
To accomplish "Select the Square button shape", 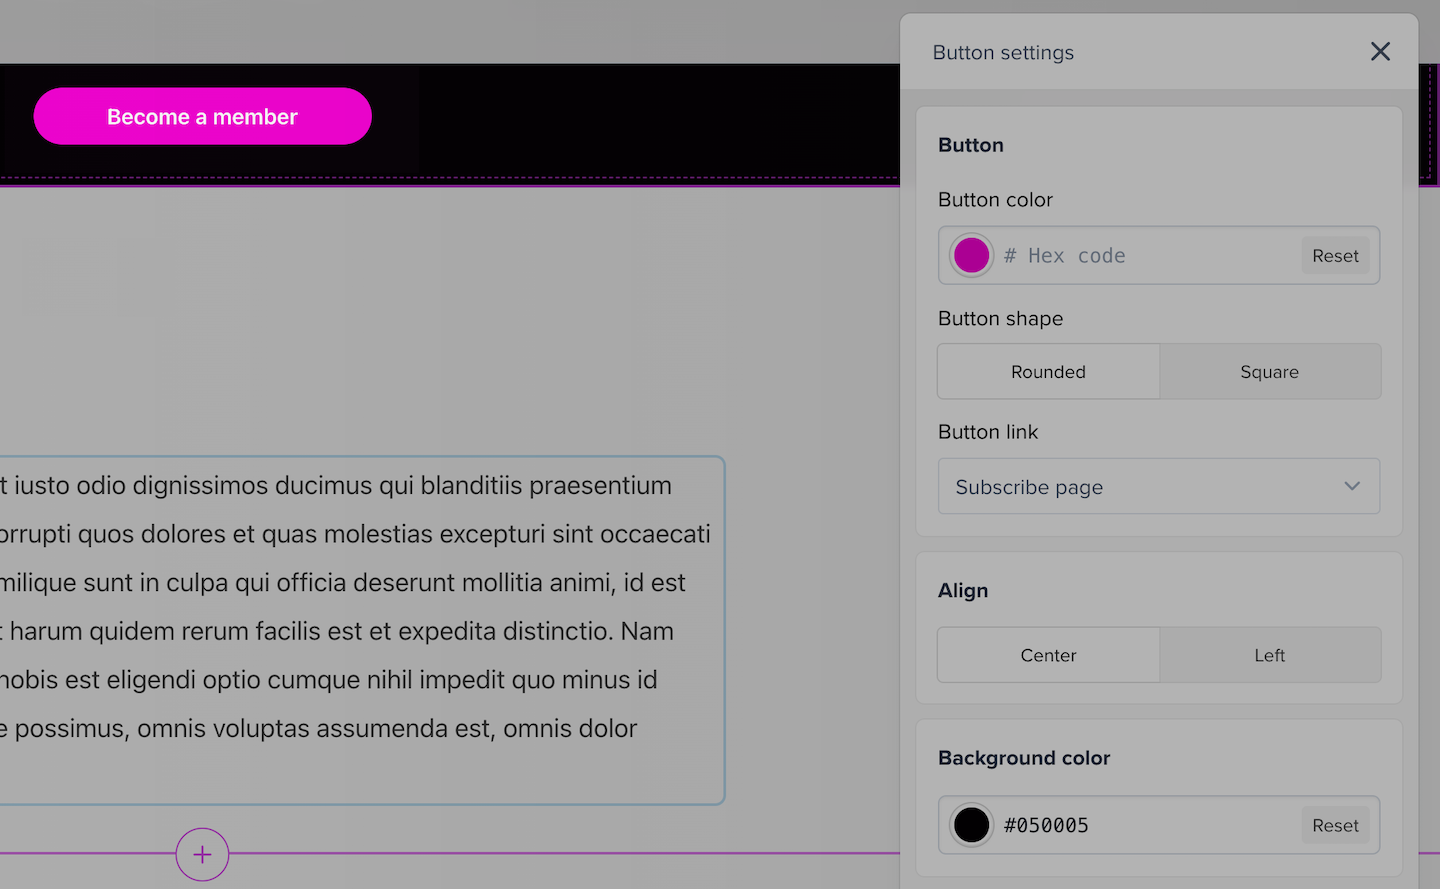I will (x=1269, y=372).
